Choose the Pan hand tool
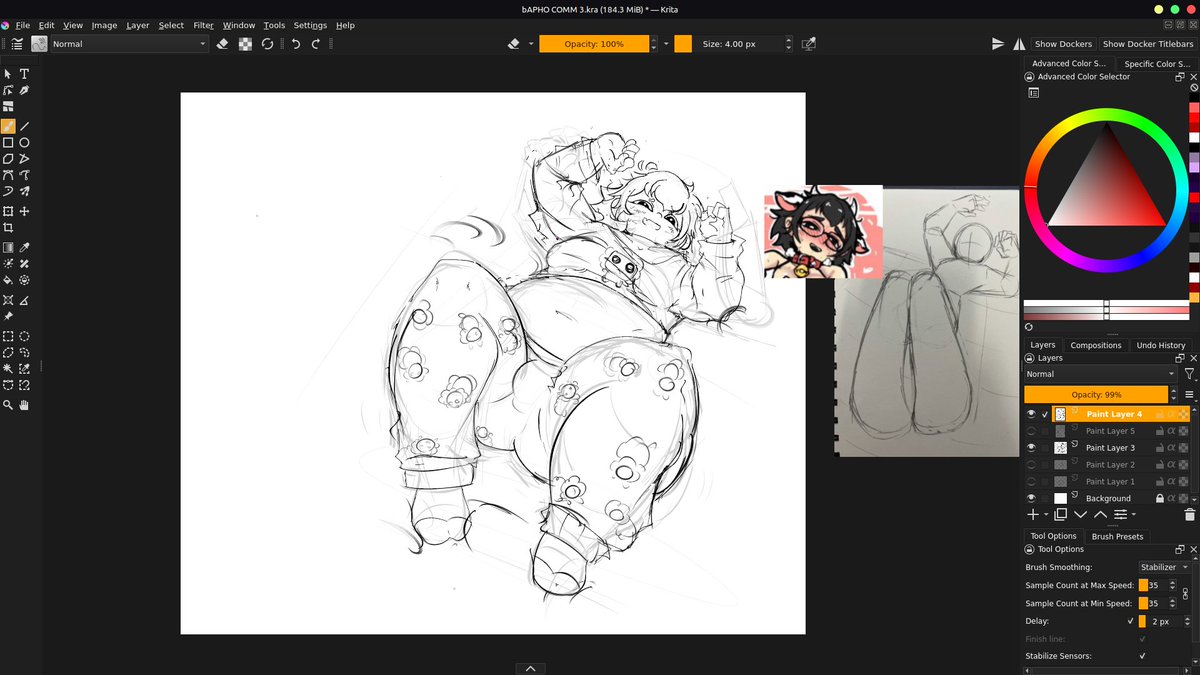The width and height of the screenshot is (1200, 675). click(x=25, y=405)
